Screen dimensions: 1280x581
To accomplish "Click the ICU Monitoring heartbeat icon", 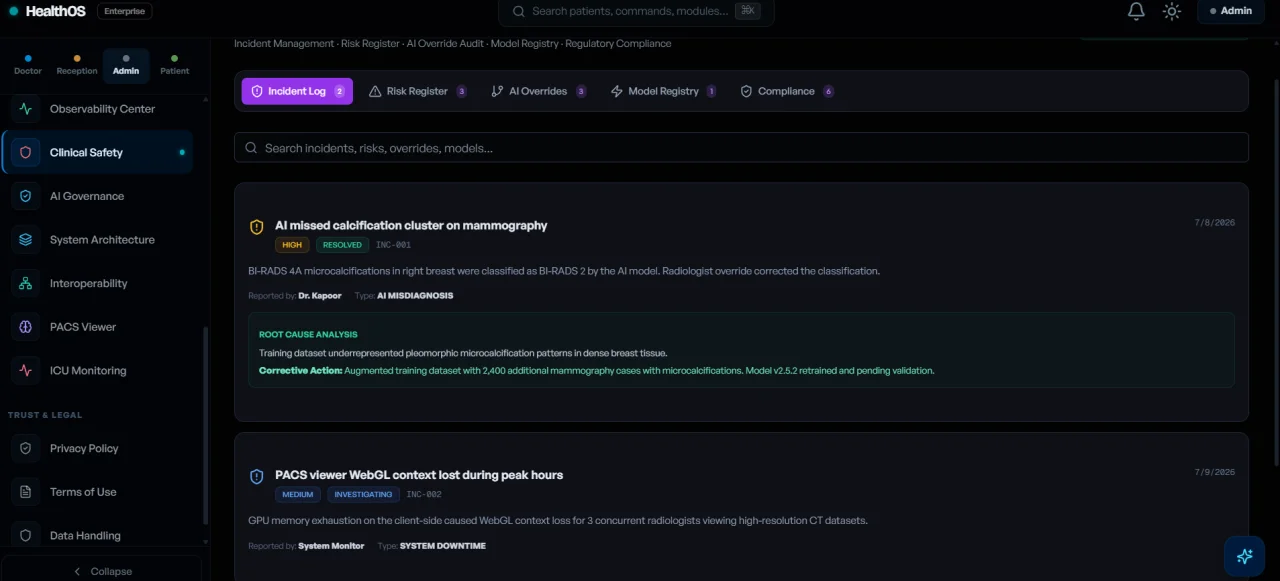I will click(x=26, y=371).
